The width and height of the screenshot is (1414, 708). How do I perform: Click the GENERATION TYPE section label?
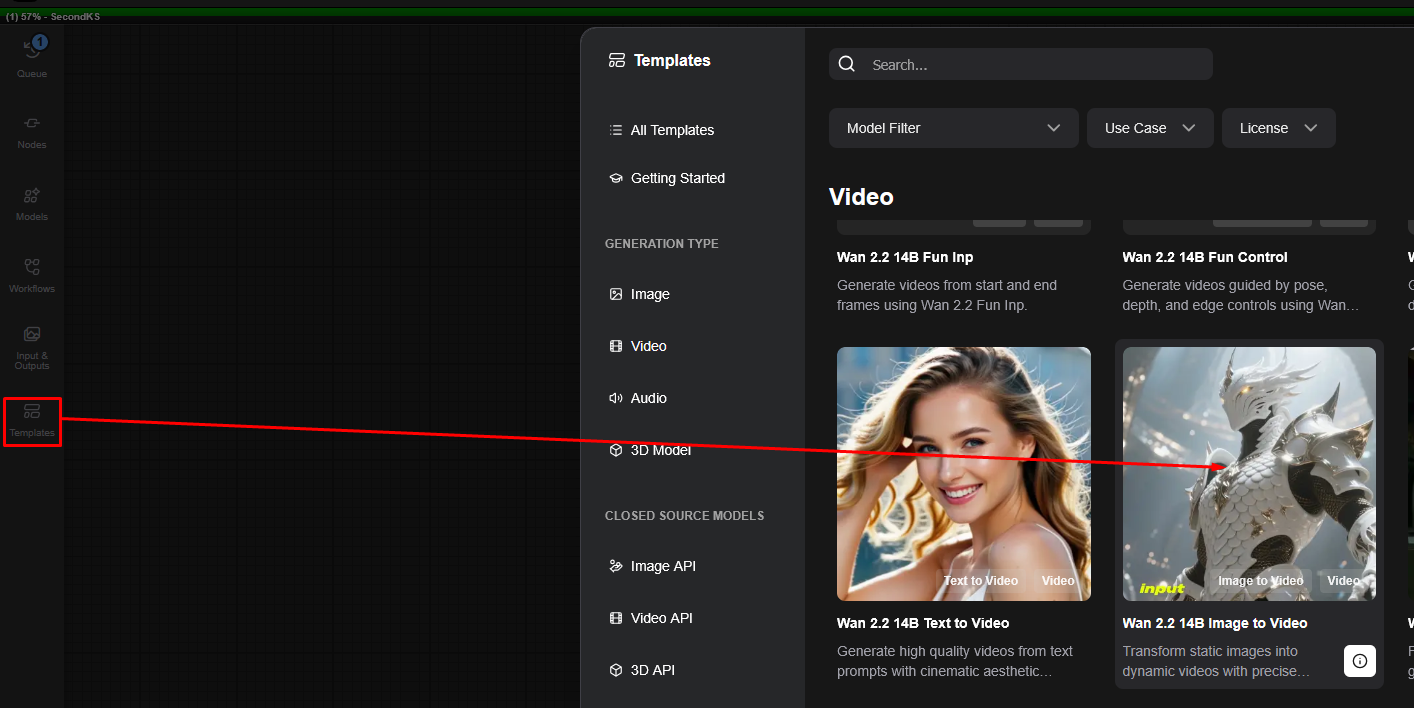[x=662, y=244]
